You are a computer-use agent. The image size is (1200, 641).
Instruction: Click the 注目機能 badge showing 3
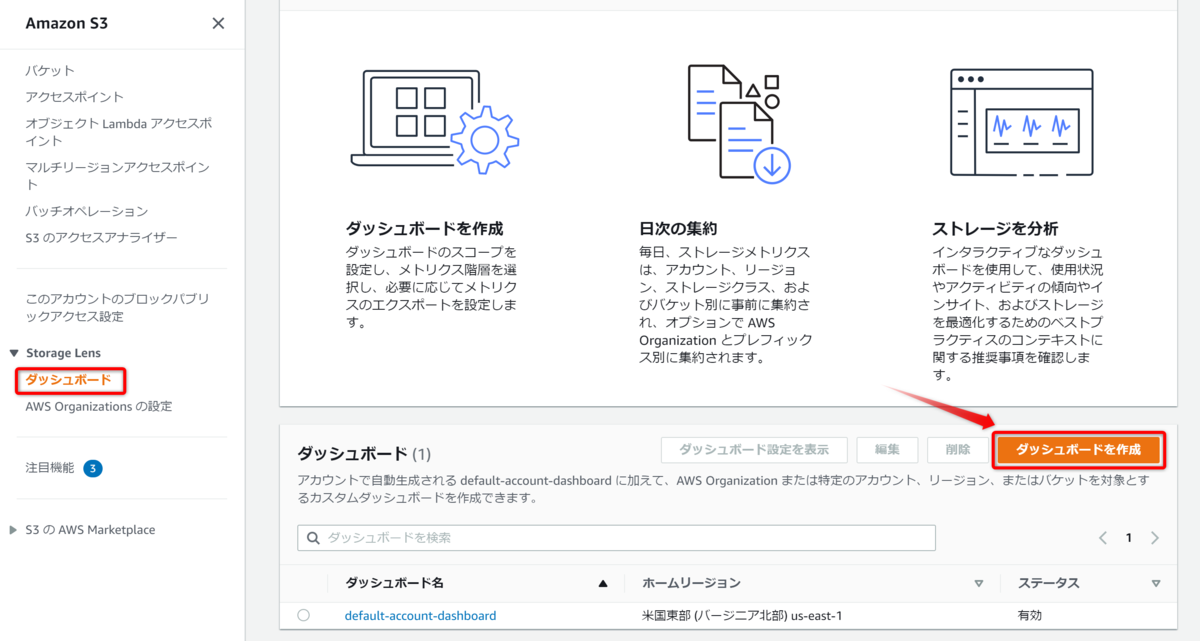click(93, 468)
